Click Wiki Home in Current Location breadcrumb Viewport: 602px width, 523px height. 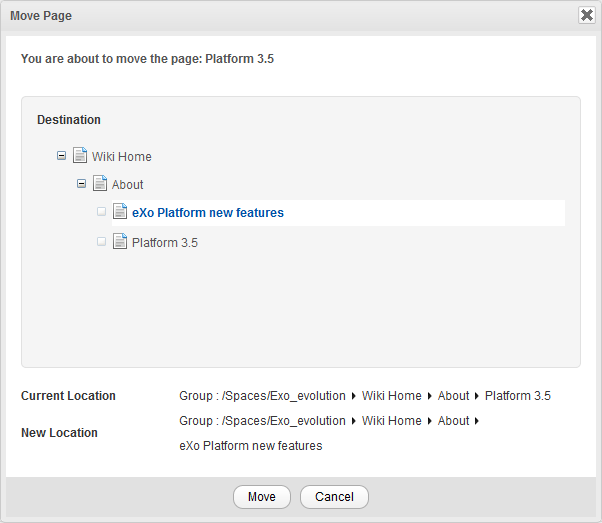pyautogui.click(x=392, y=396)
